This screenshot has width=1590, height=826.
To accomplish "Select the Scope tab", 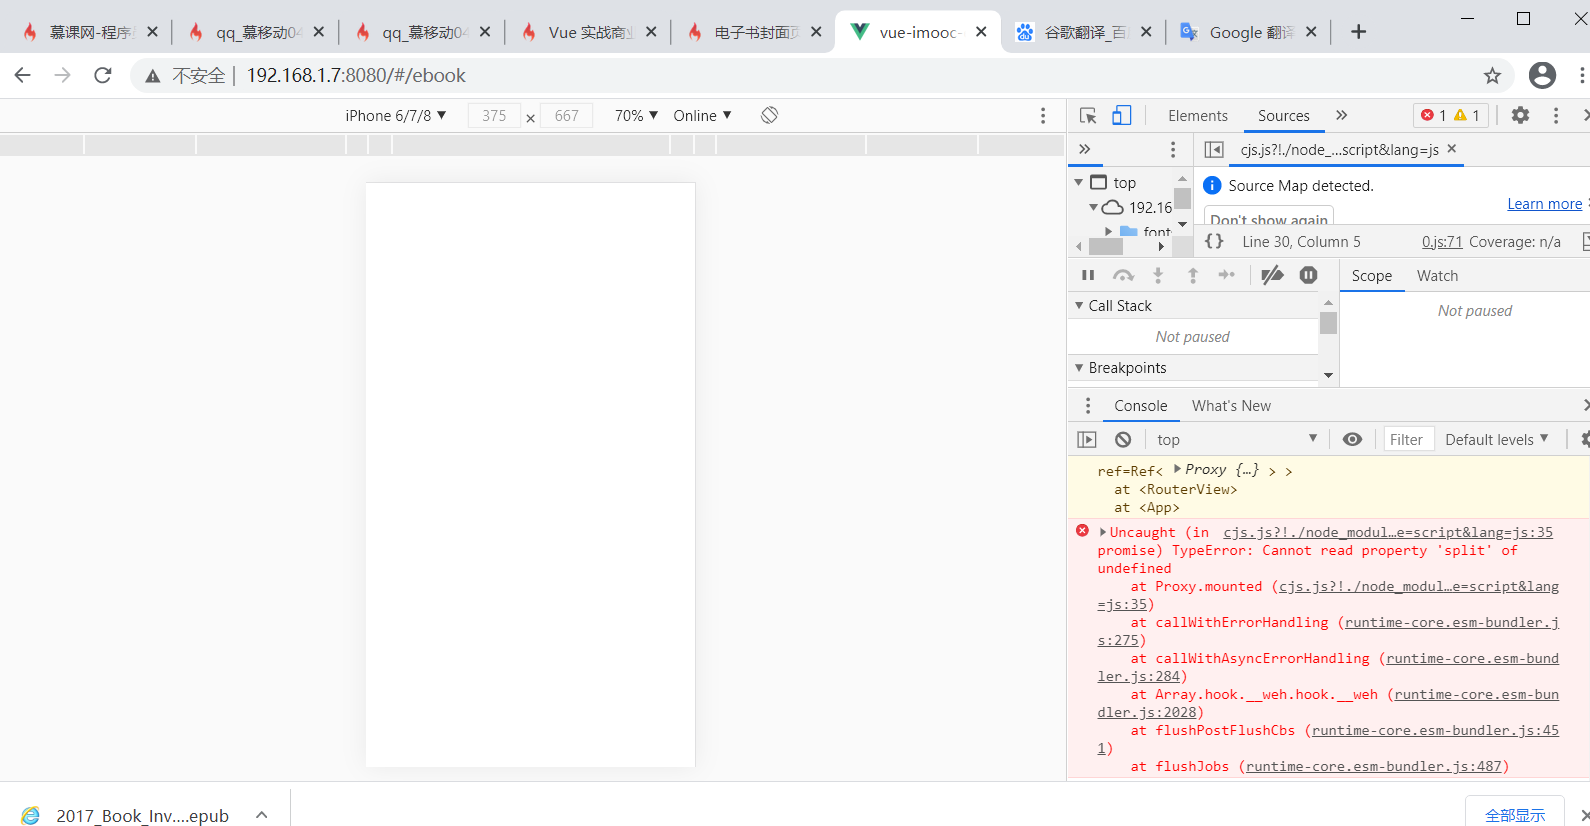I will [1372, 275].
